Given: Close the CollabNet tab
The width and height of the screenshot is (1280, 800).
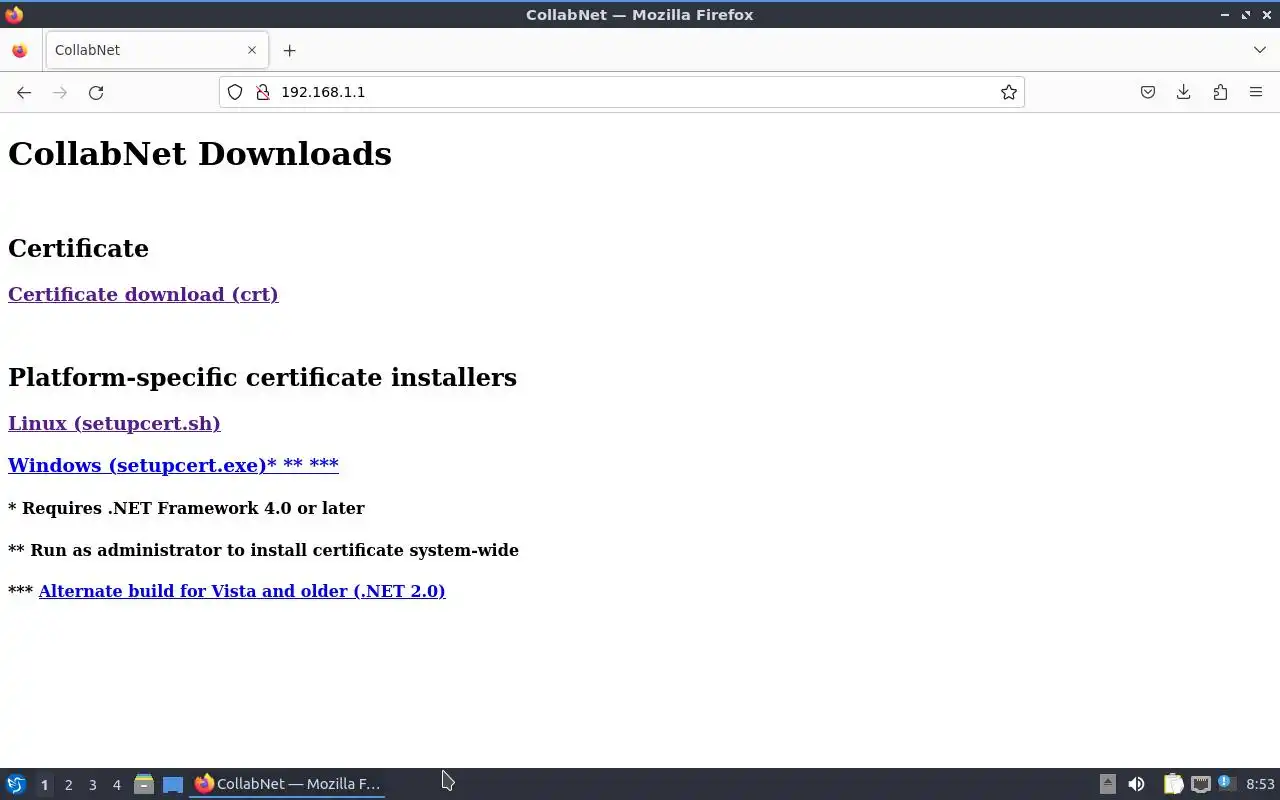Looking at the screenshot, I should tap(252, 50).
